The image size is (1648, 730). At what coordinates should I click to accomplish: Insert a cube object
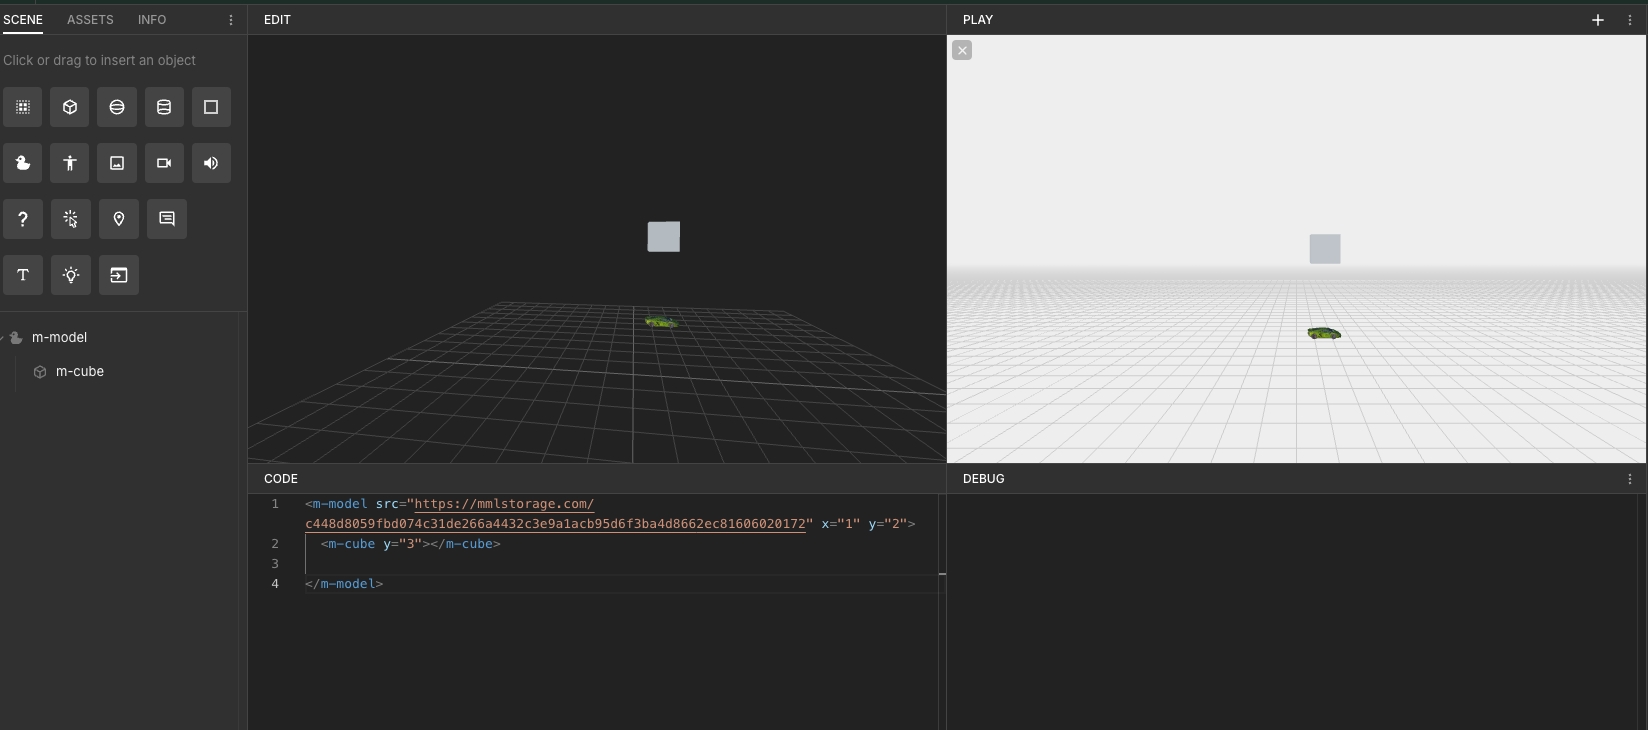click(x=70, y=107)
